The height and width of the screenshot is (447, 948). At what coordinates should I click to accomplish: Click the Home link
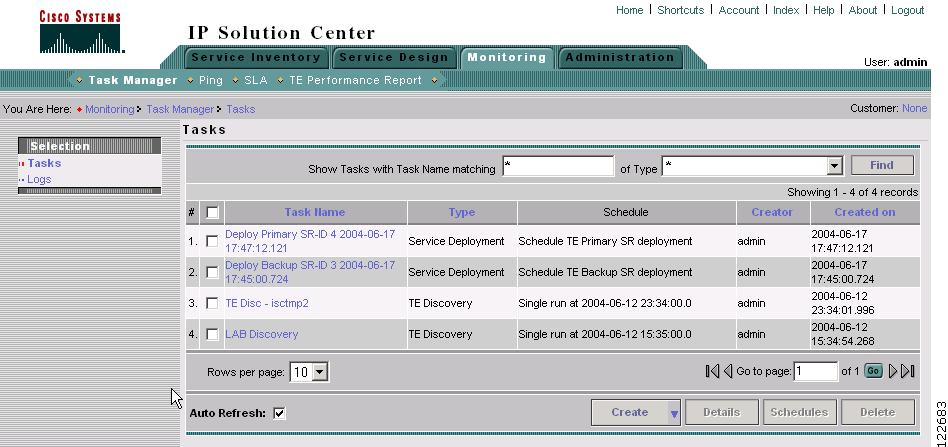point(629,10)
